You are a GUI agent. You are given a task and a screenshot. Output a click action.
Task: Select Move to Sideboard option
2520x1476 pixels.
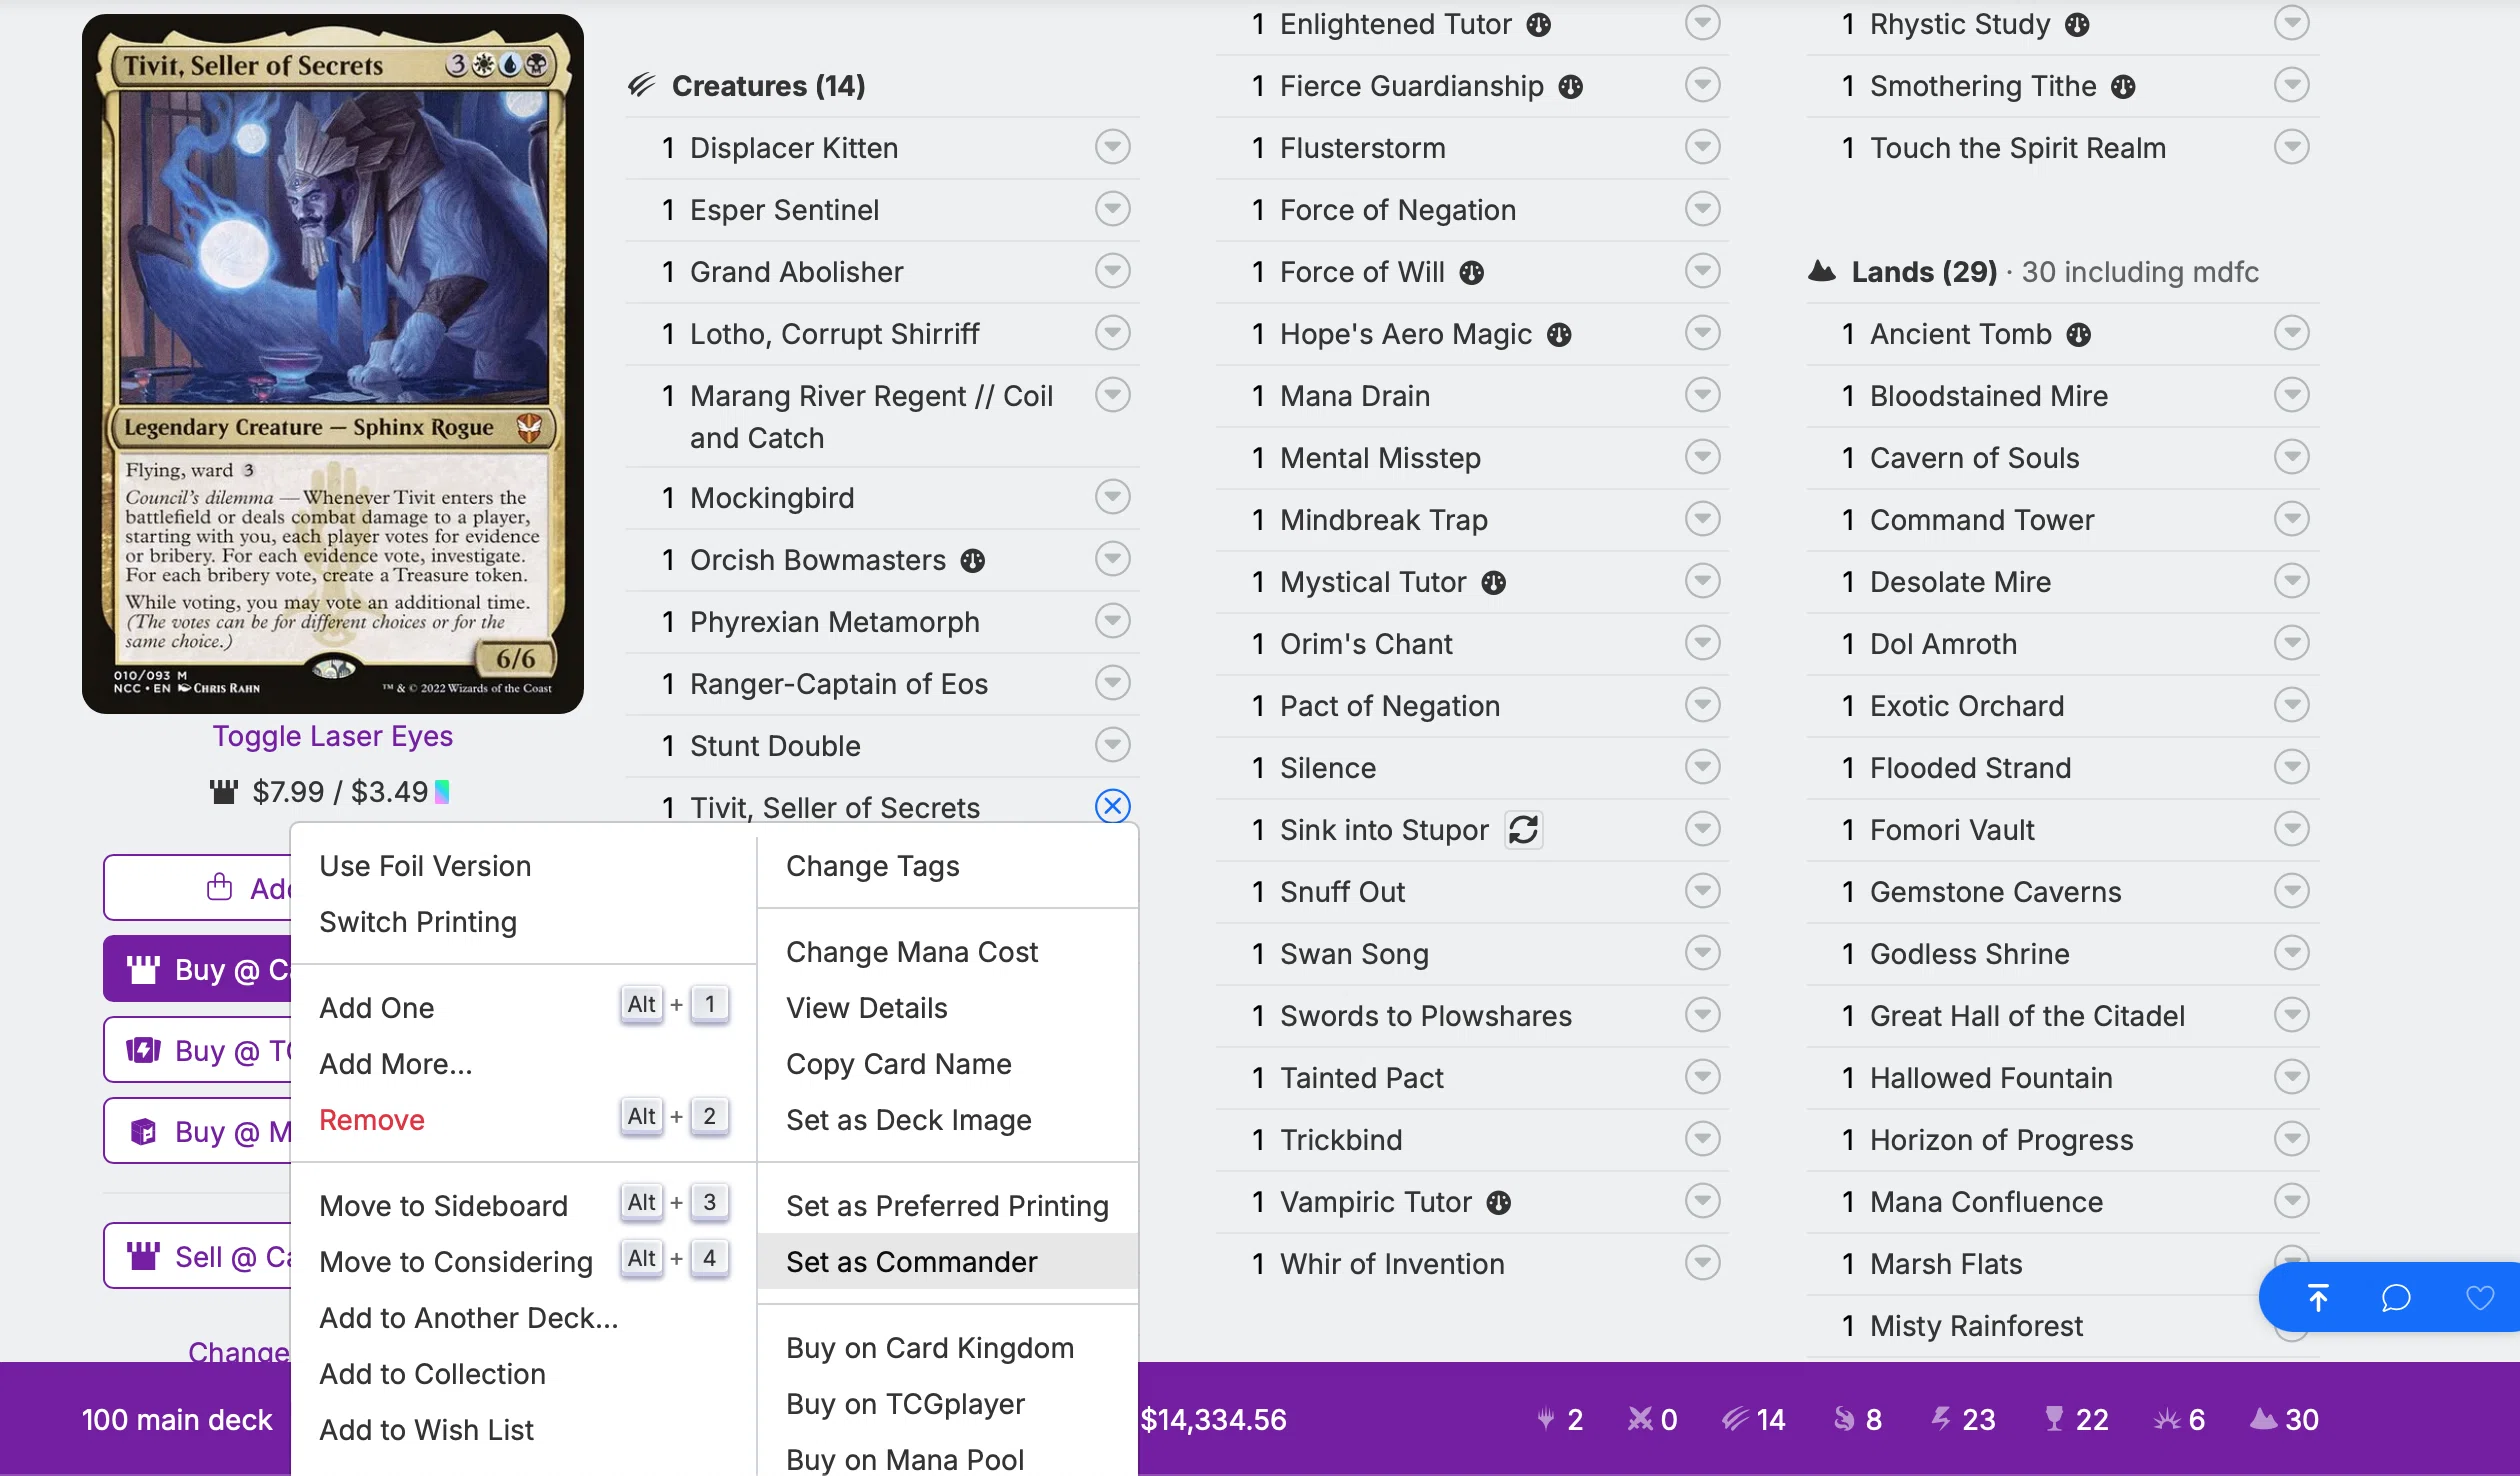tap(524, 1206)
